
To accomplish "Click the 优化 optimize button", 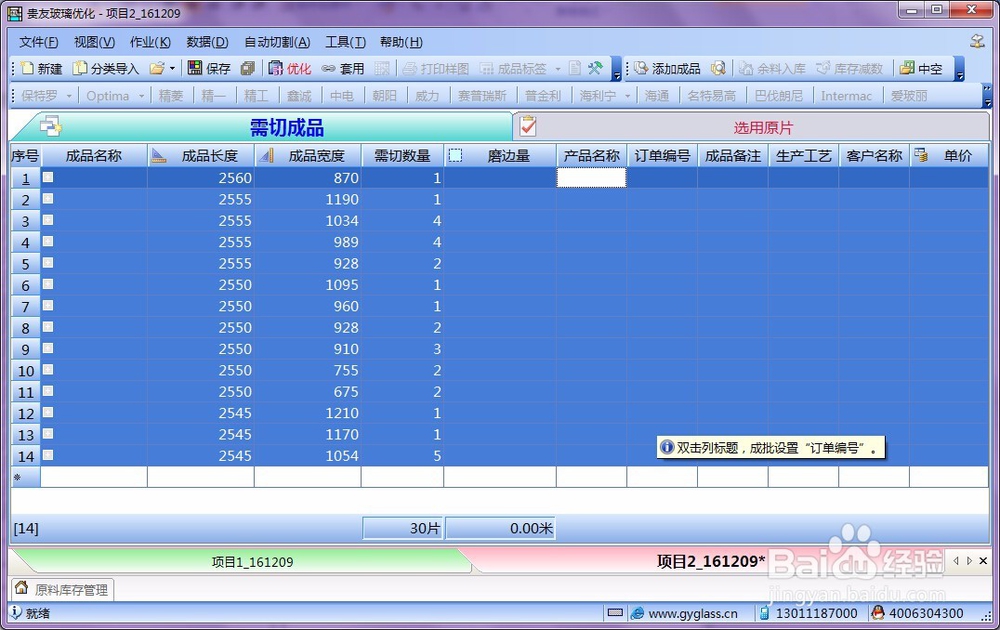I will pos(290,68).
